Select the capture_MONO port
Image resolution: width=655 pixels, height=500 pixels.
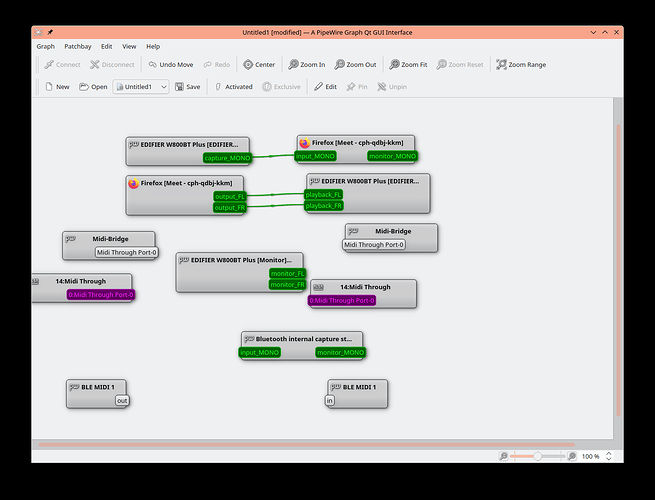(x=227, y=158)
